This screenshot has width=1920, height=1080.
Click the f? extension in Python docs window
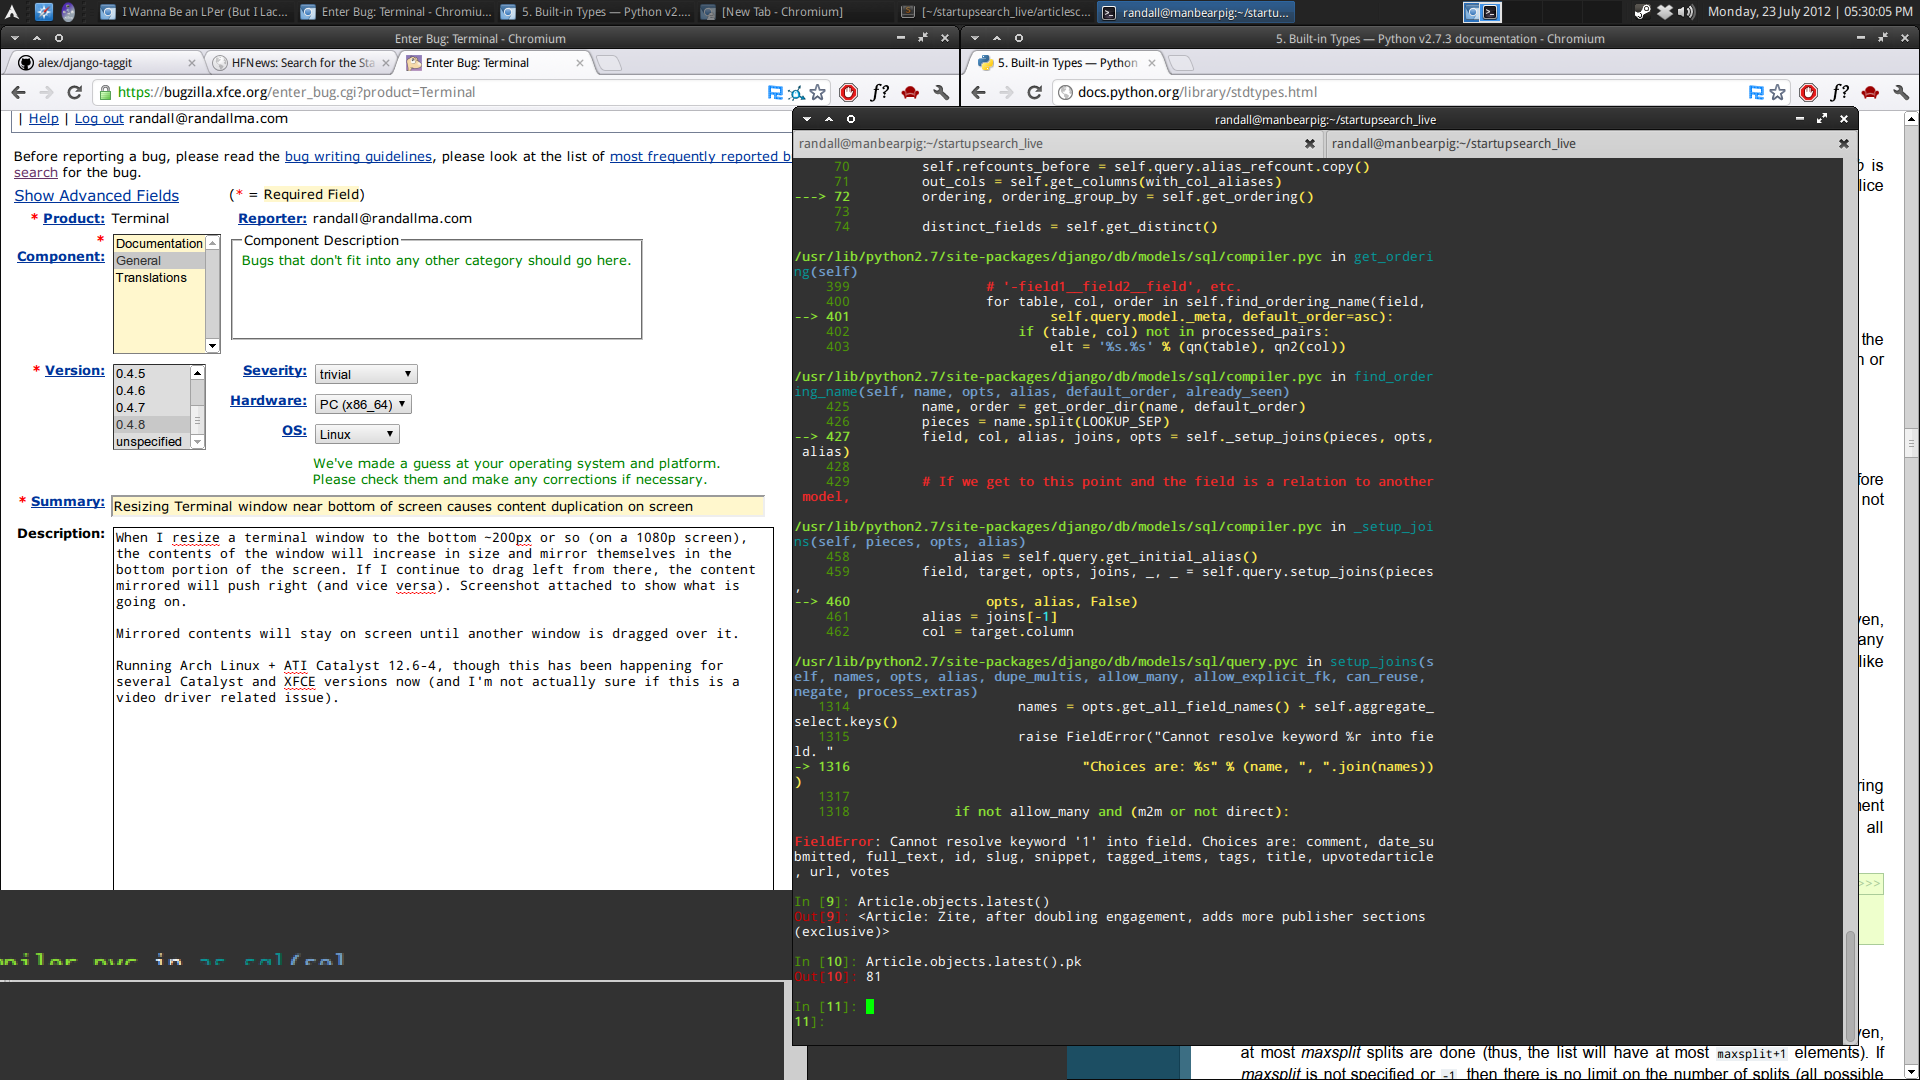(x=1839, y=92)
